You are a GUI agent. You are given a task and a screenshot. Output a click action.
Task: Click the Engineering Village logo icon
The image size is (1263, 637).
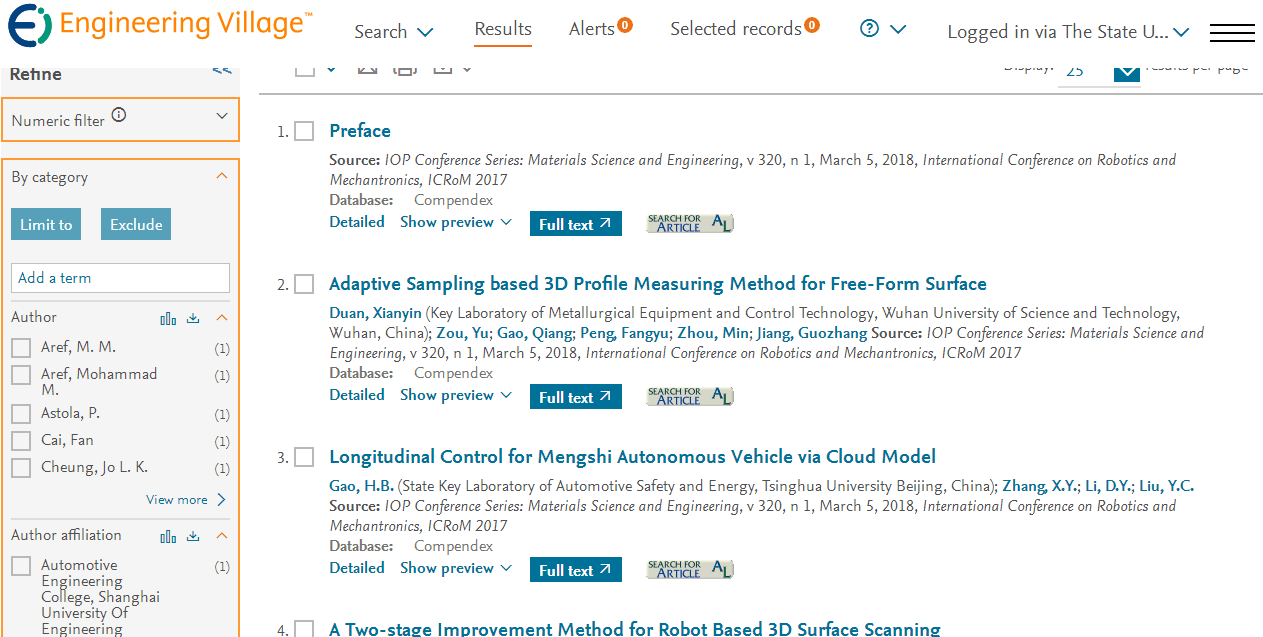(28, 26)
